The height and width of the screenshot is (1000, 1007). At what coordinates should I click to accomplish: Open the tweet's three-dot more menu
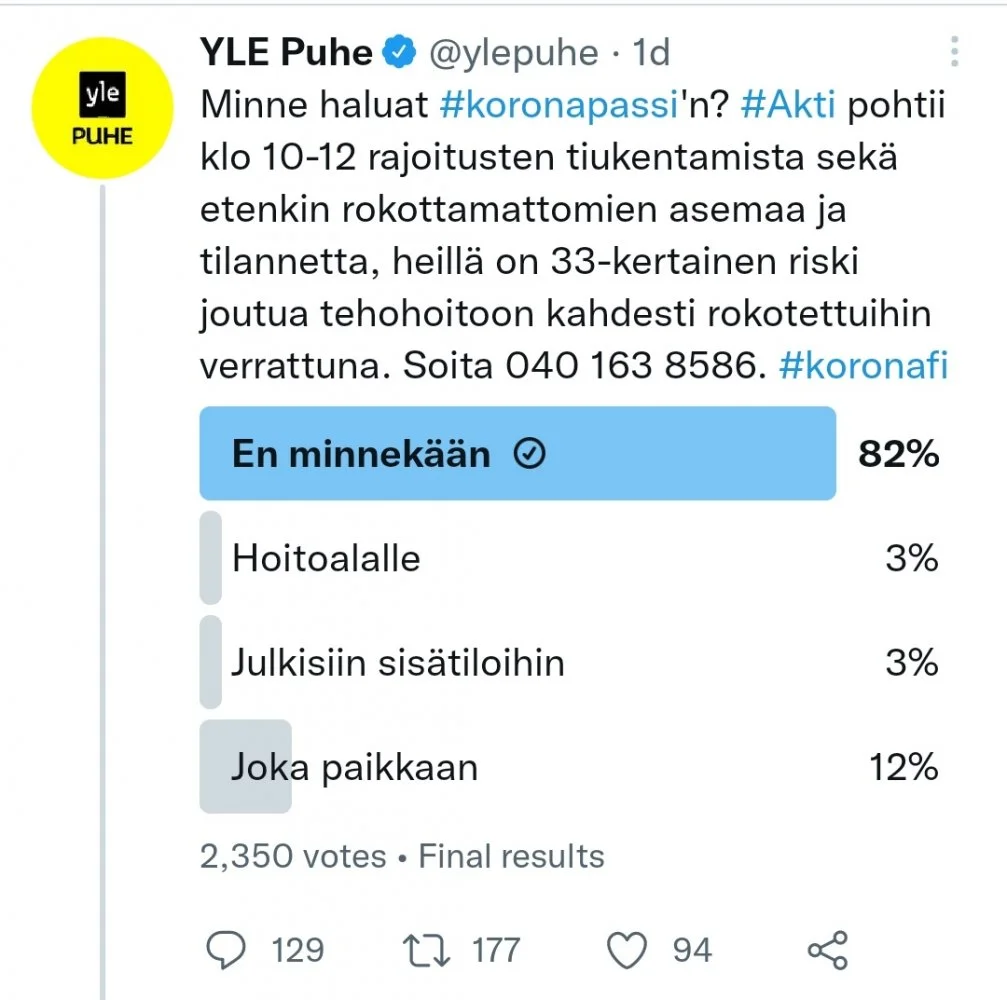pos(955,51)
